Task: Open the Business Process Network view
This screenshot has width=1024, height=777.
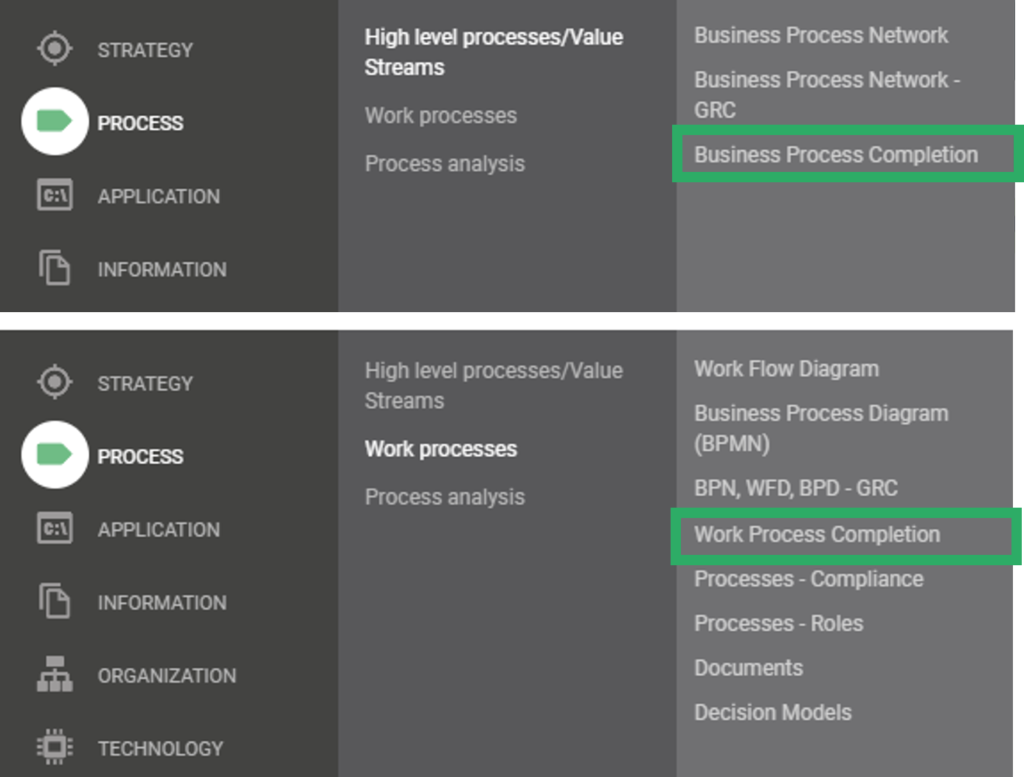Action: pyautogui.click(x=820, y=35)
